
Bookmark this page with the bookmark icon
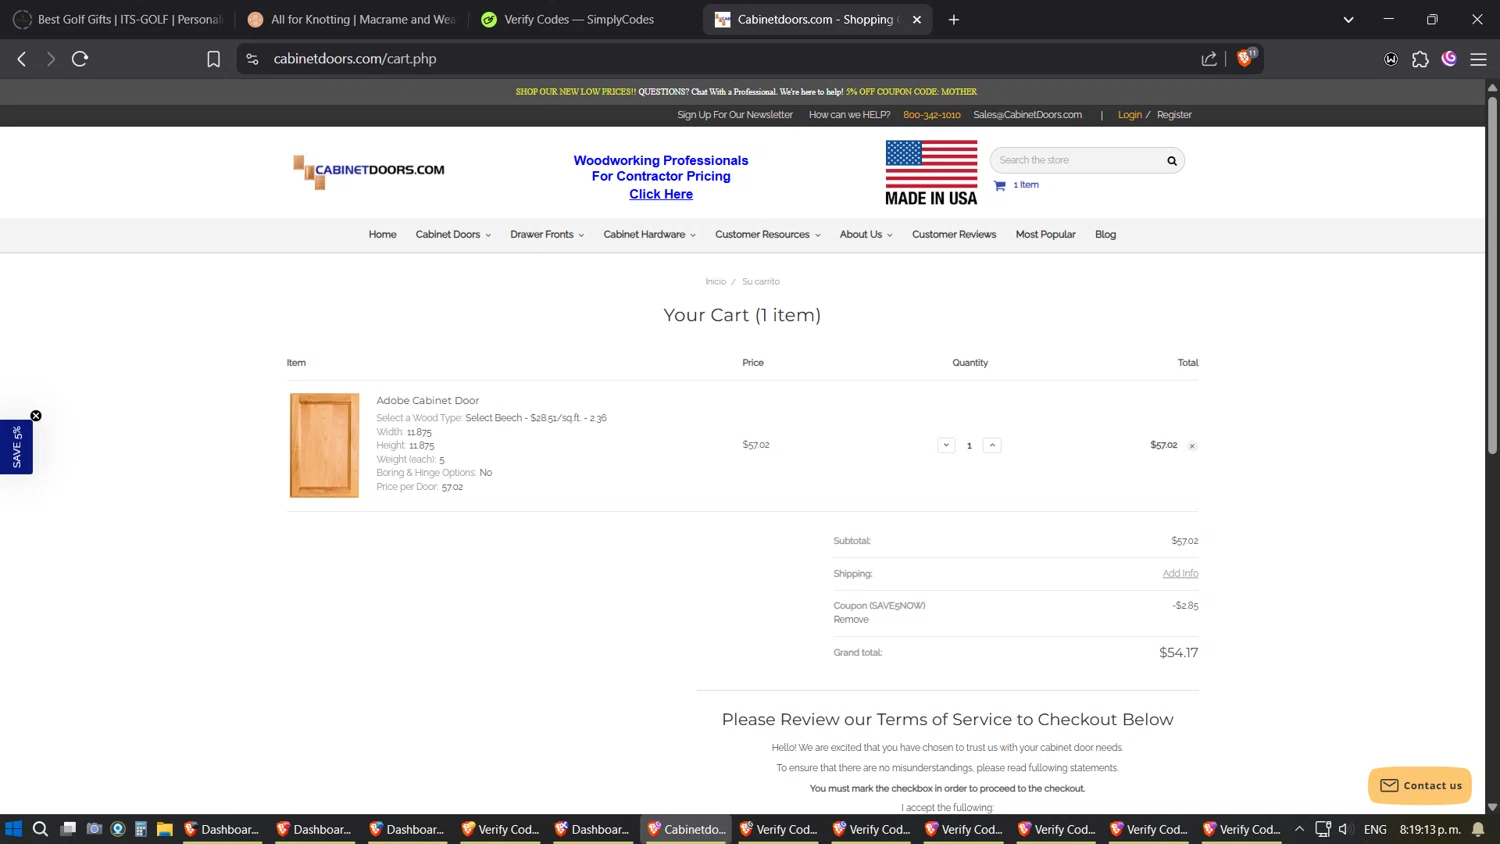click(x=213, y=59)
